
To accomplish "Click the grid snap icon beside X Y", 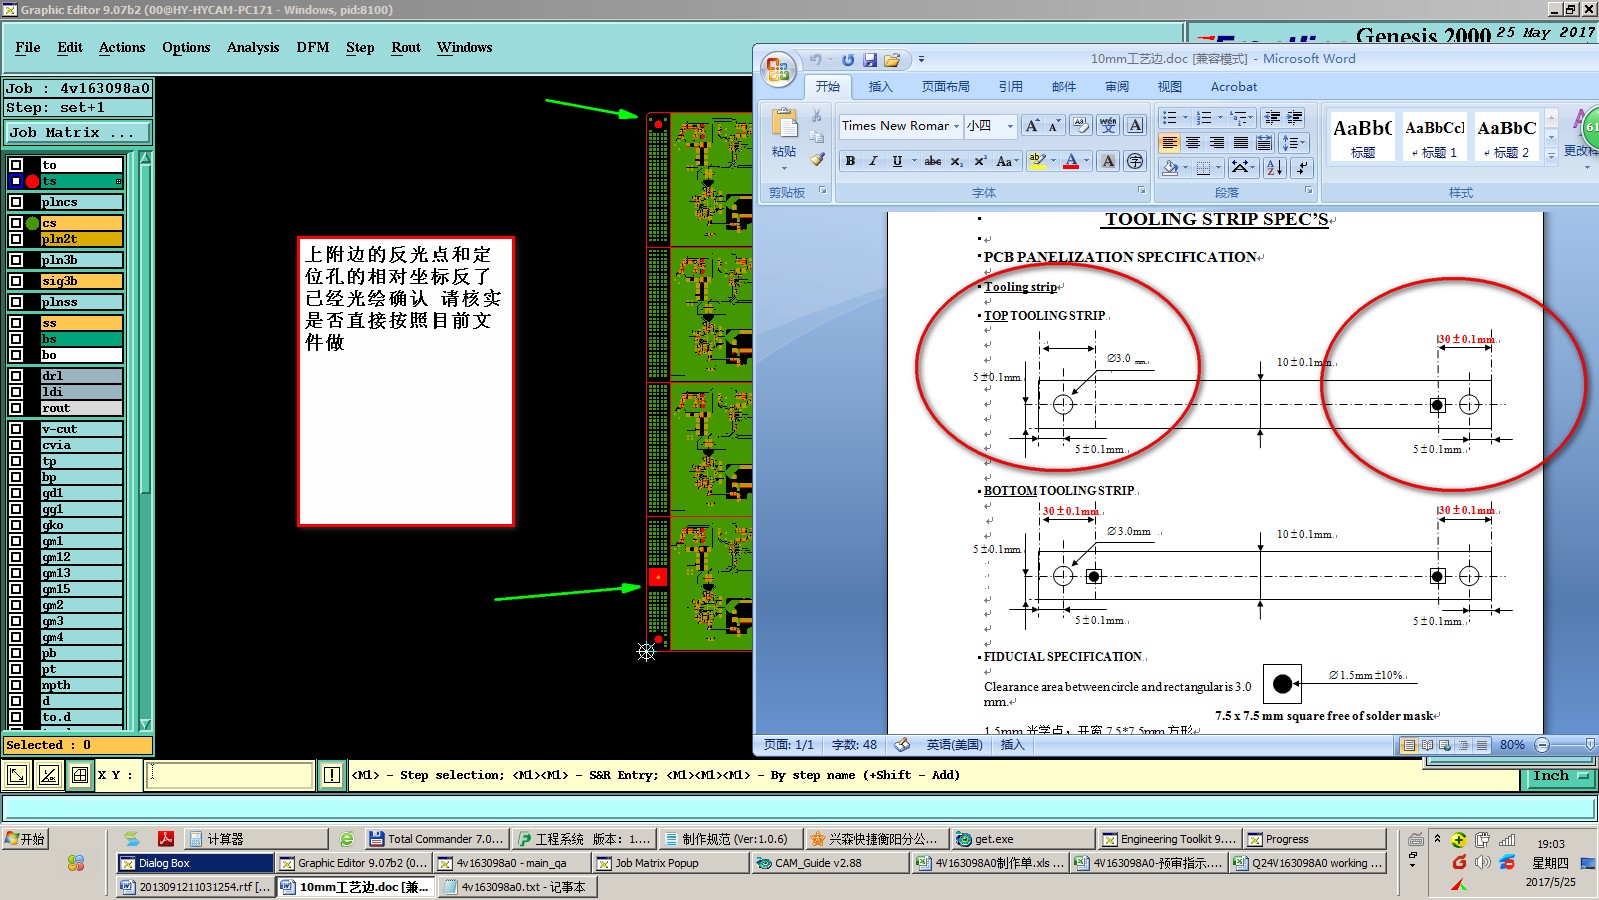I will coord(80,775).
